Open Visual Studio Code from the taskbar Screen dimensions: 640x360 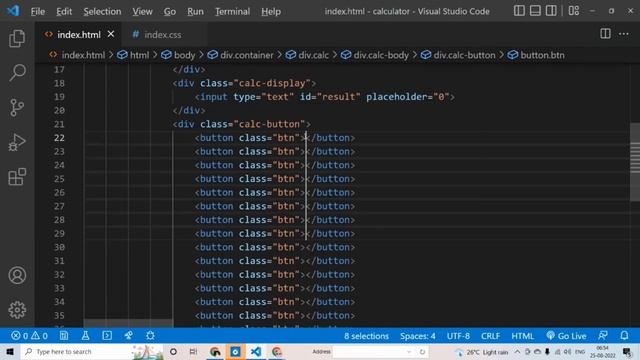pos(256,351)
